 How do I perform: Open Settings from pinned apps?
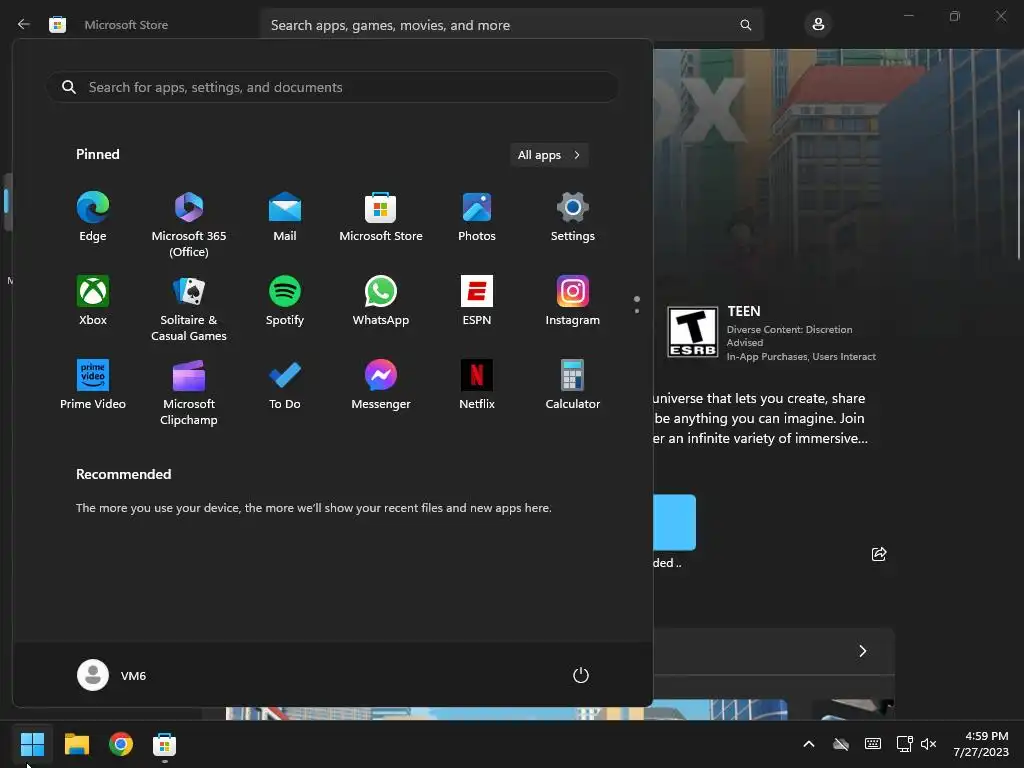[x=573, y=217]
